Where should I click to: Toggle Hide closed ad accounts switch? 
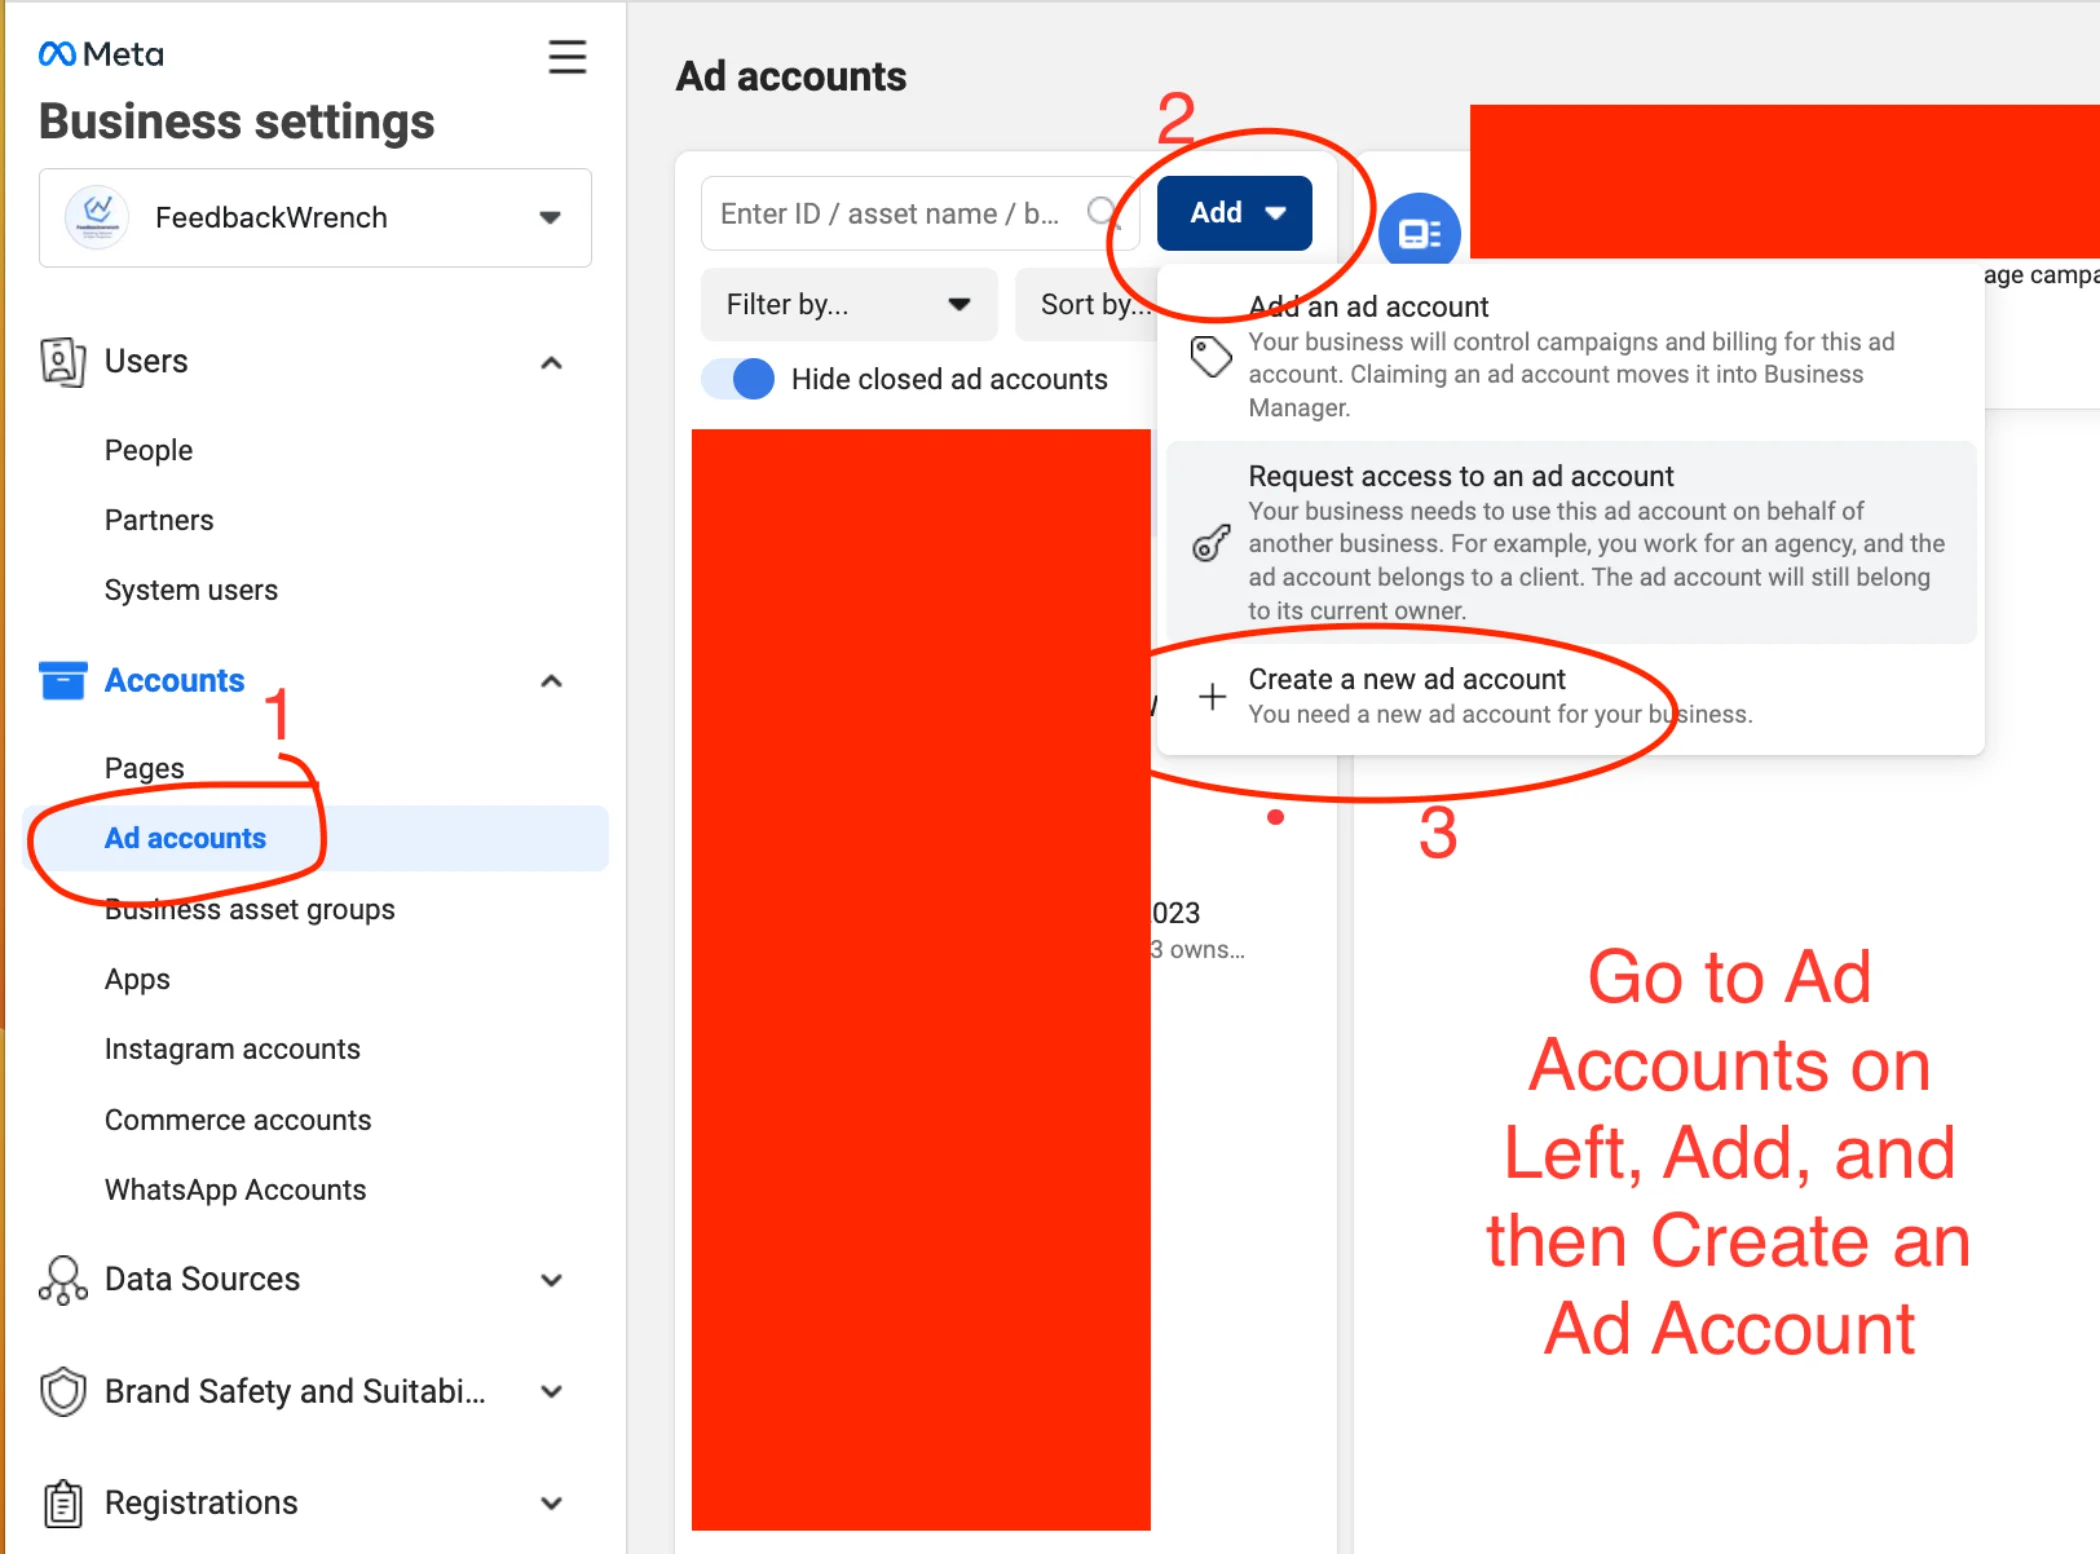(x=739, y=379)
